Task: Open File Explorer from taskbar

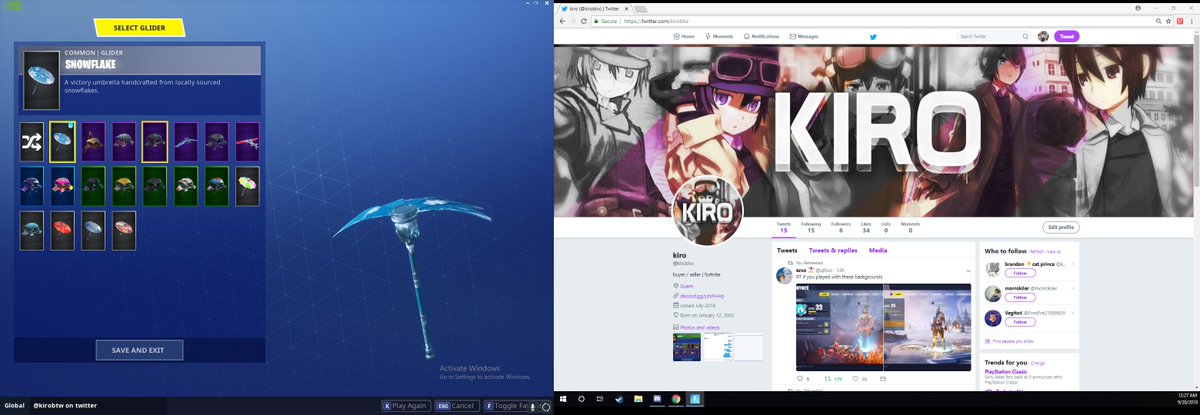Action: click(638, 399)
